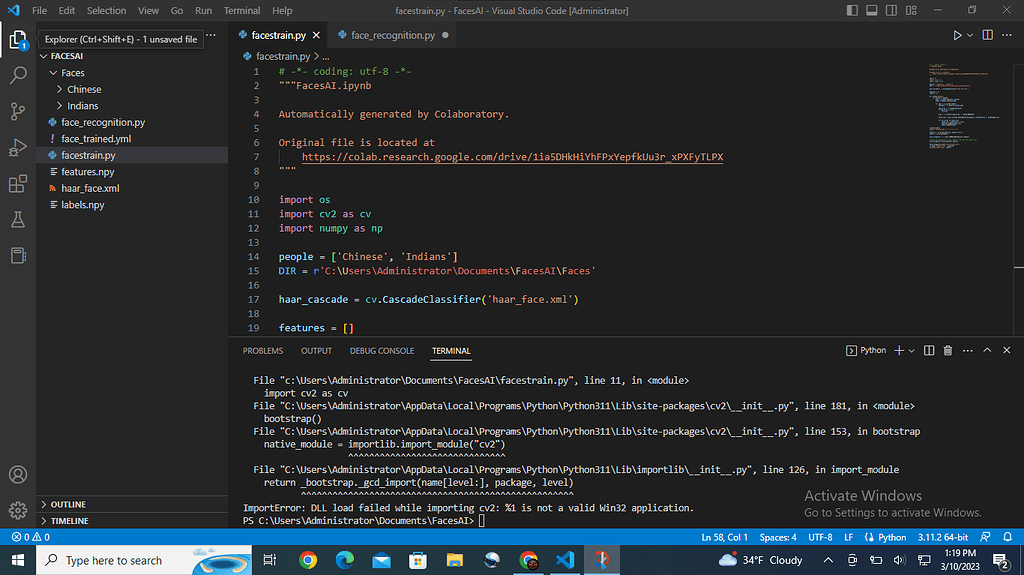The image size is (1024, 575).
Task: Expand the OUTLINE section
Action: tap(68, 505)
